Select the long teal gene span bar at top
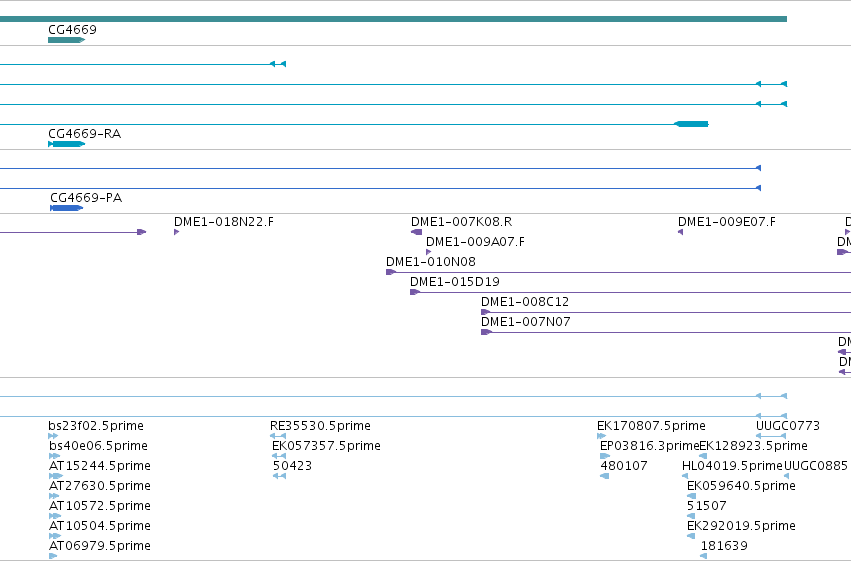851x561 pixels. [x=393, y=19]
